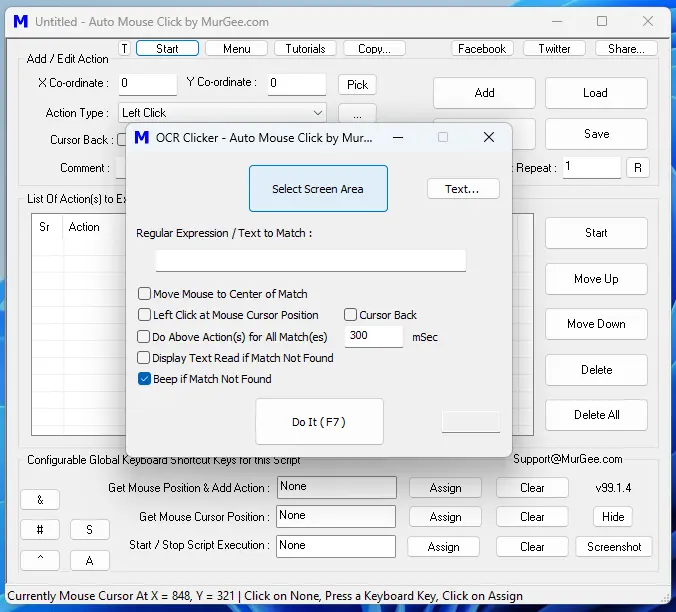This screenshot has width=676, height=612.
Task: Assign shortcut for Start / Stop Script Execution
Action: pos(444,547)
